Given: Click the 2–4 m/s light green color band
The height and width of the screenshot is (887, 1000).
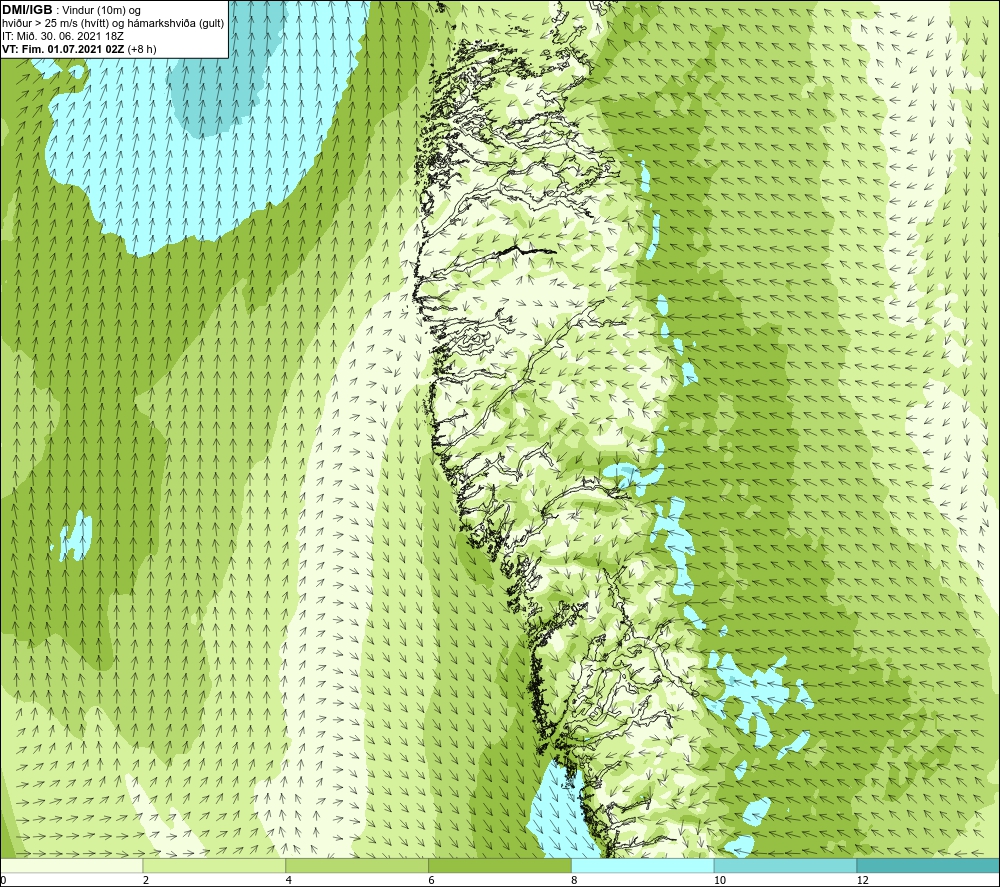Looking at the screenshot, I should (x=214, y=865).
